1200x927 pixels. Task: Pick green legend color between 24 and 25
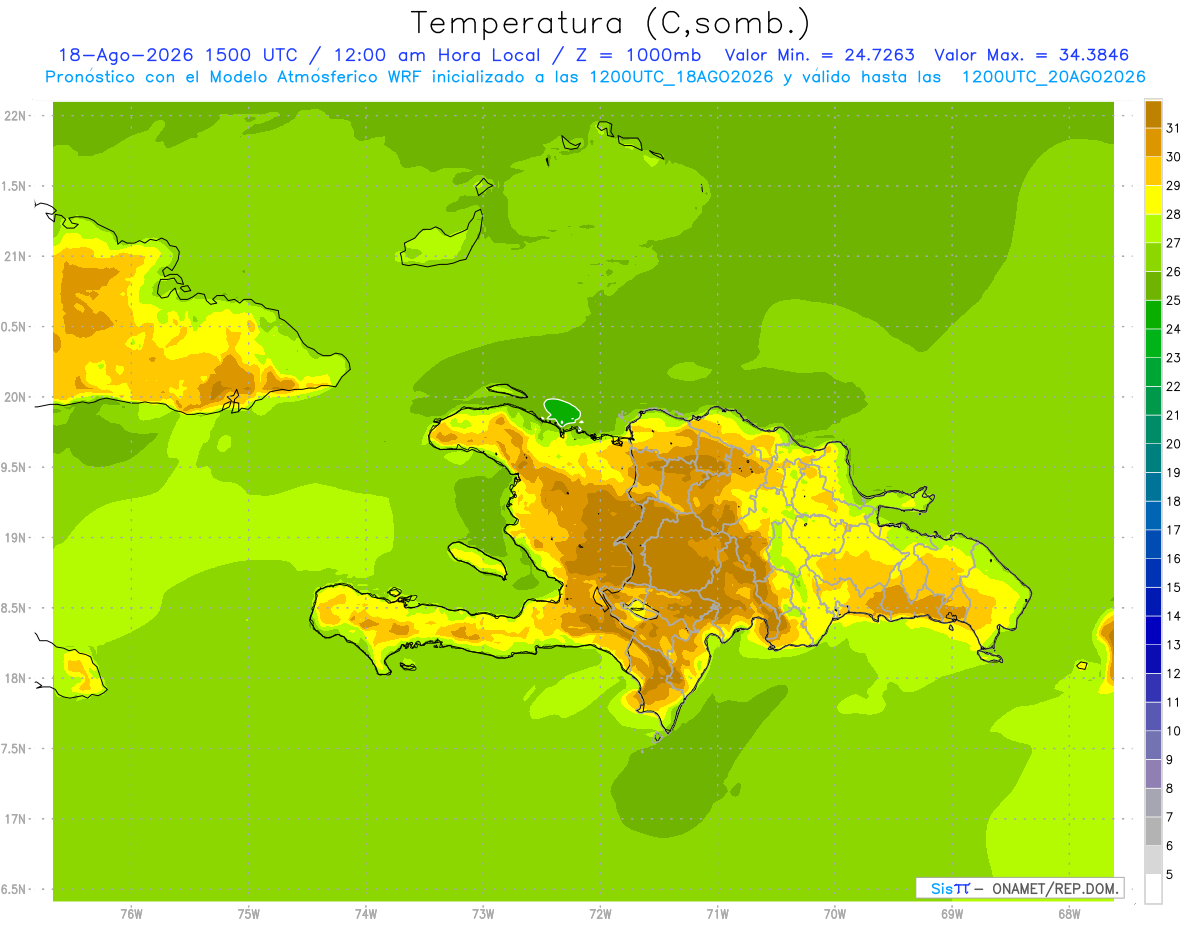pos(1153,315)
